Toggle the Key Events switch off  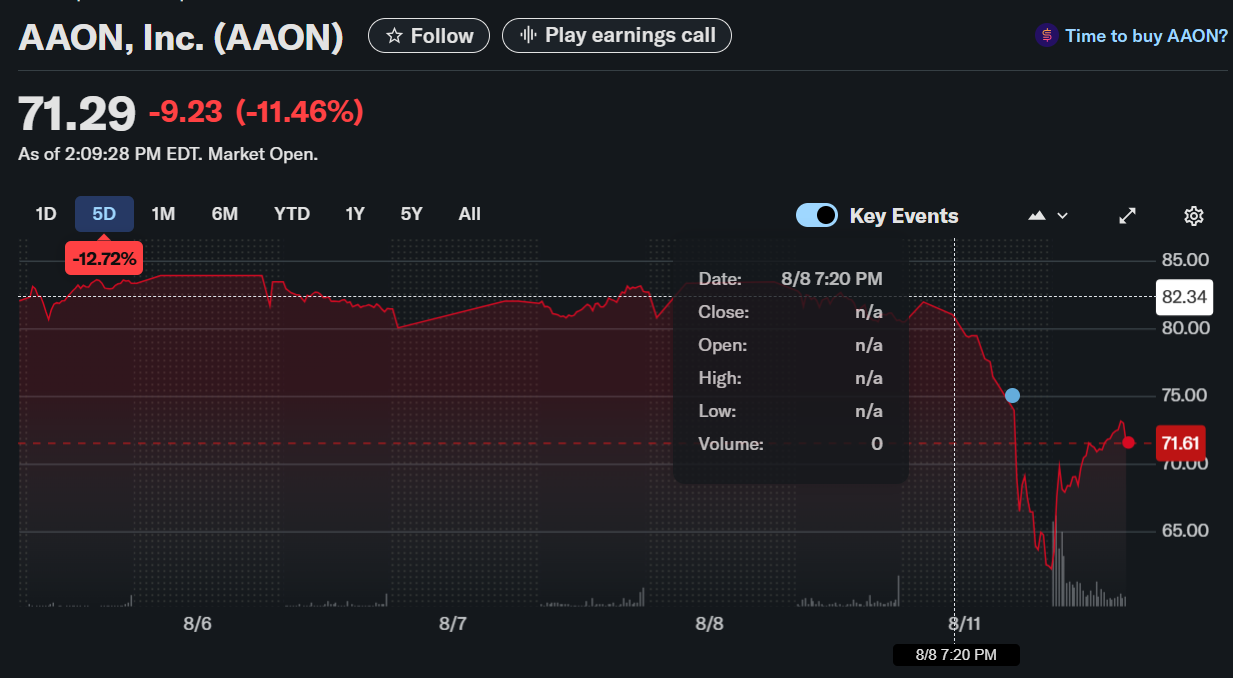coord(817,216)
